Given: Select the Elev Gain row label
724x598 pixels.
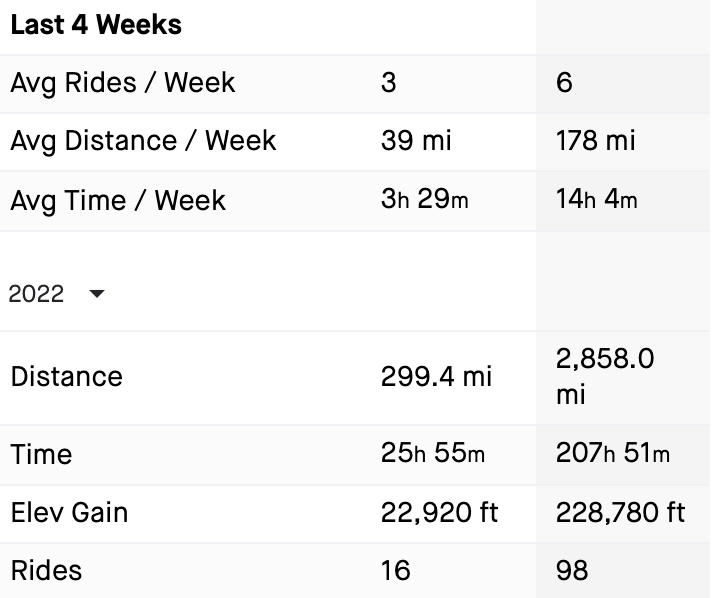Looking at the screenshot, I should point(69,513).
